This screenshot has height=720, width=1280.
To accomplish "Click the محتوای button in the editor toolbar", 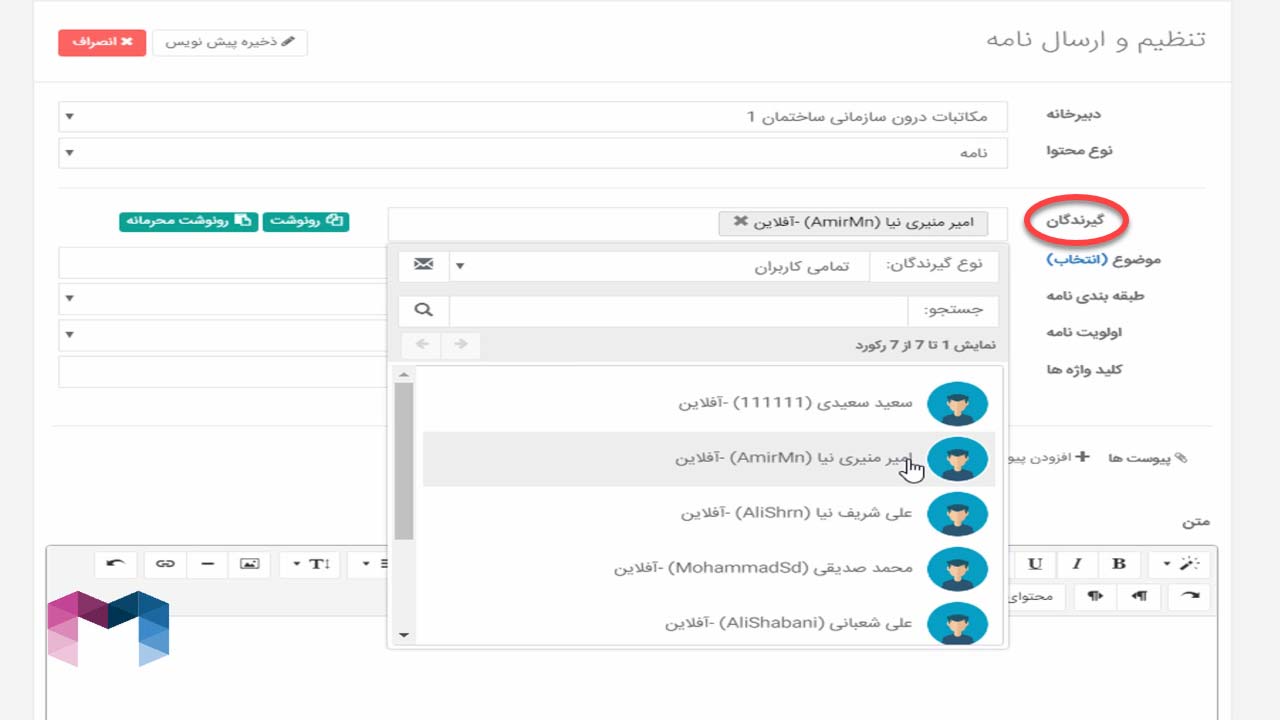I will click(x=1036, y=597).
